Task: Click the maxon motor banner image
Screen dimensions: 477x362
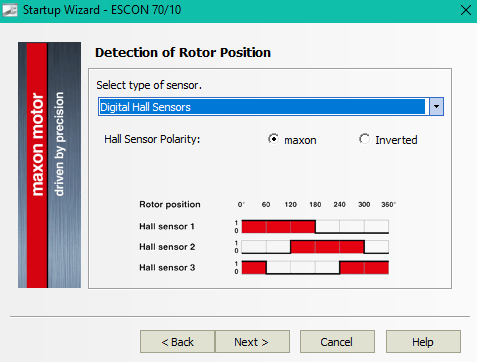Action: pyautogui.click(x=49, y=165)
